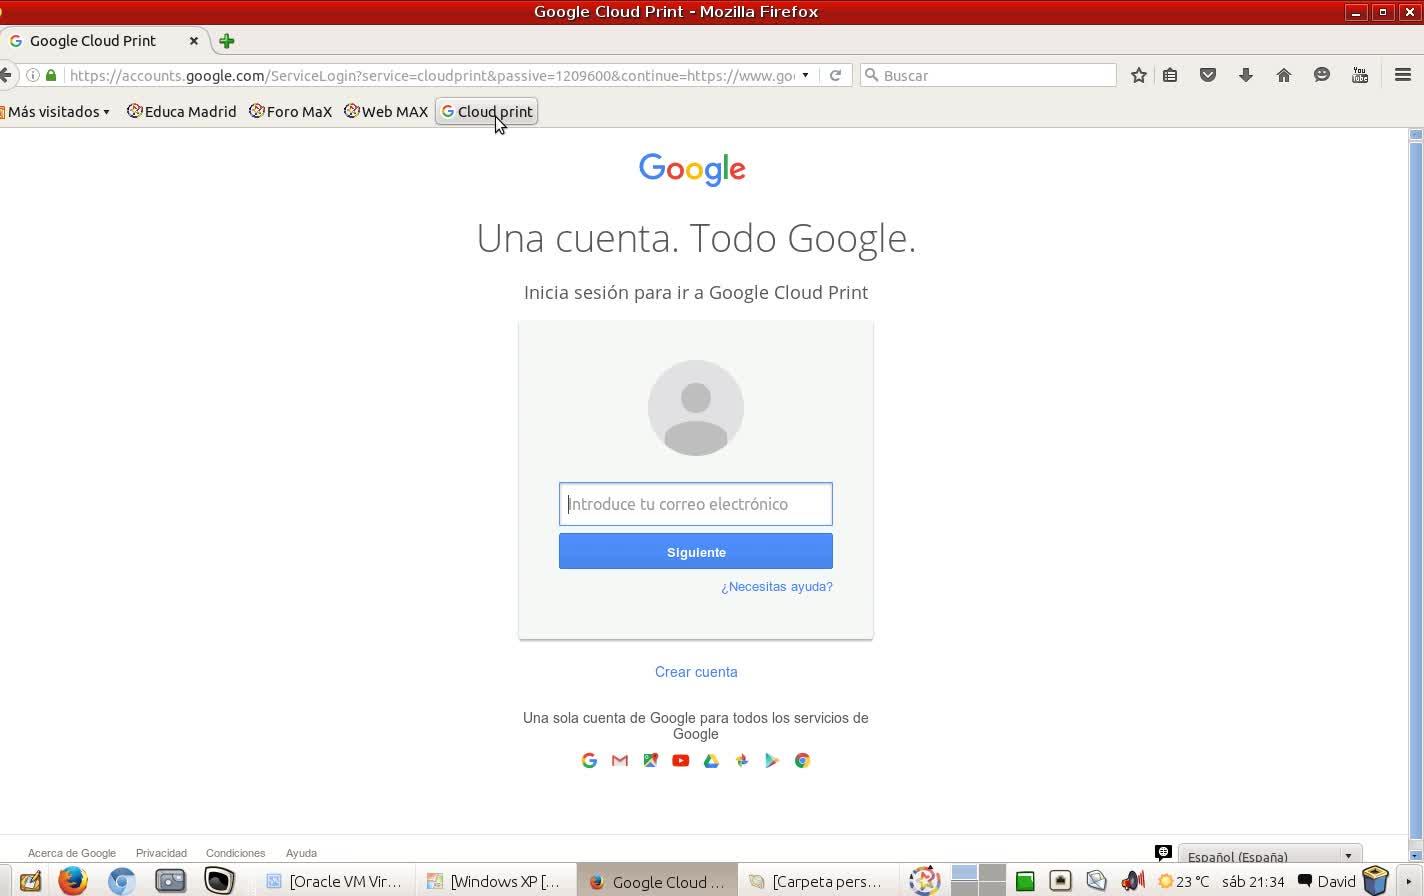Click the volume speaker tray icon

pyautogui.click(x=1132, y=881)
